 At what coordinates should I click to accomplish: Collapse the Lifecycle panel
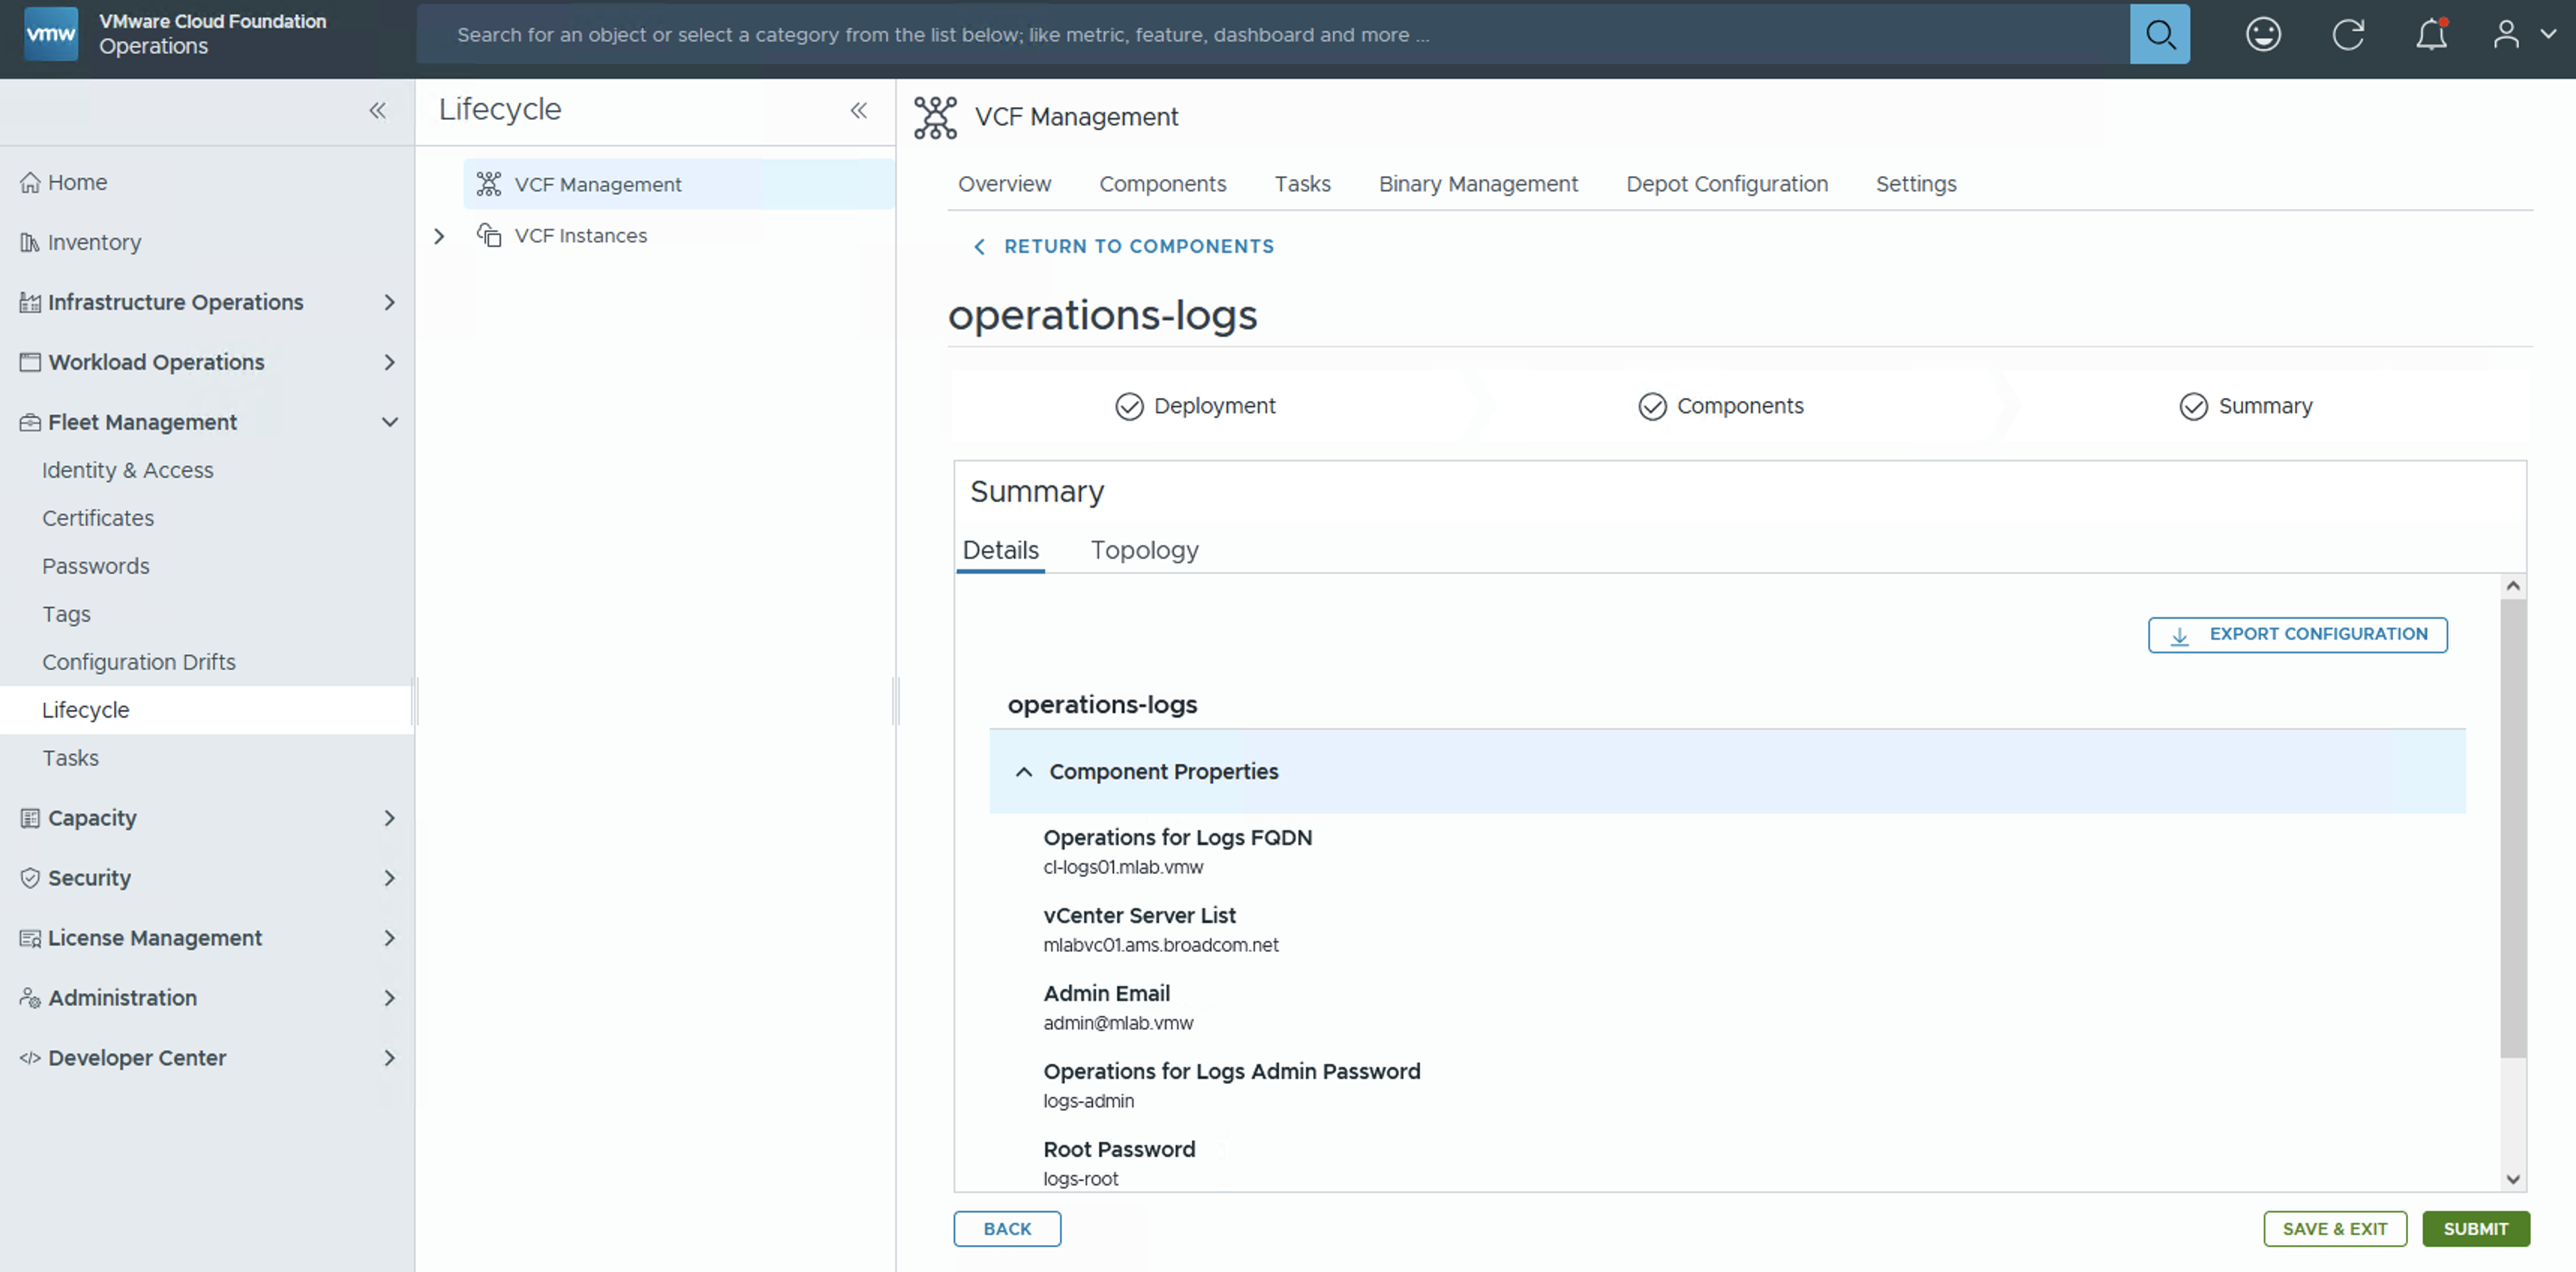(858, 111)
